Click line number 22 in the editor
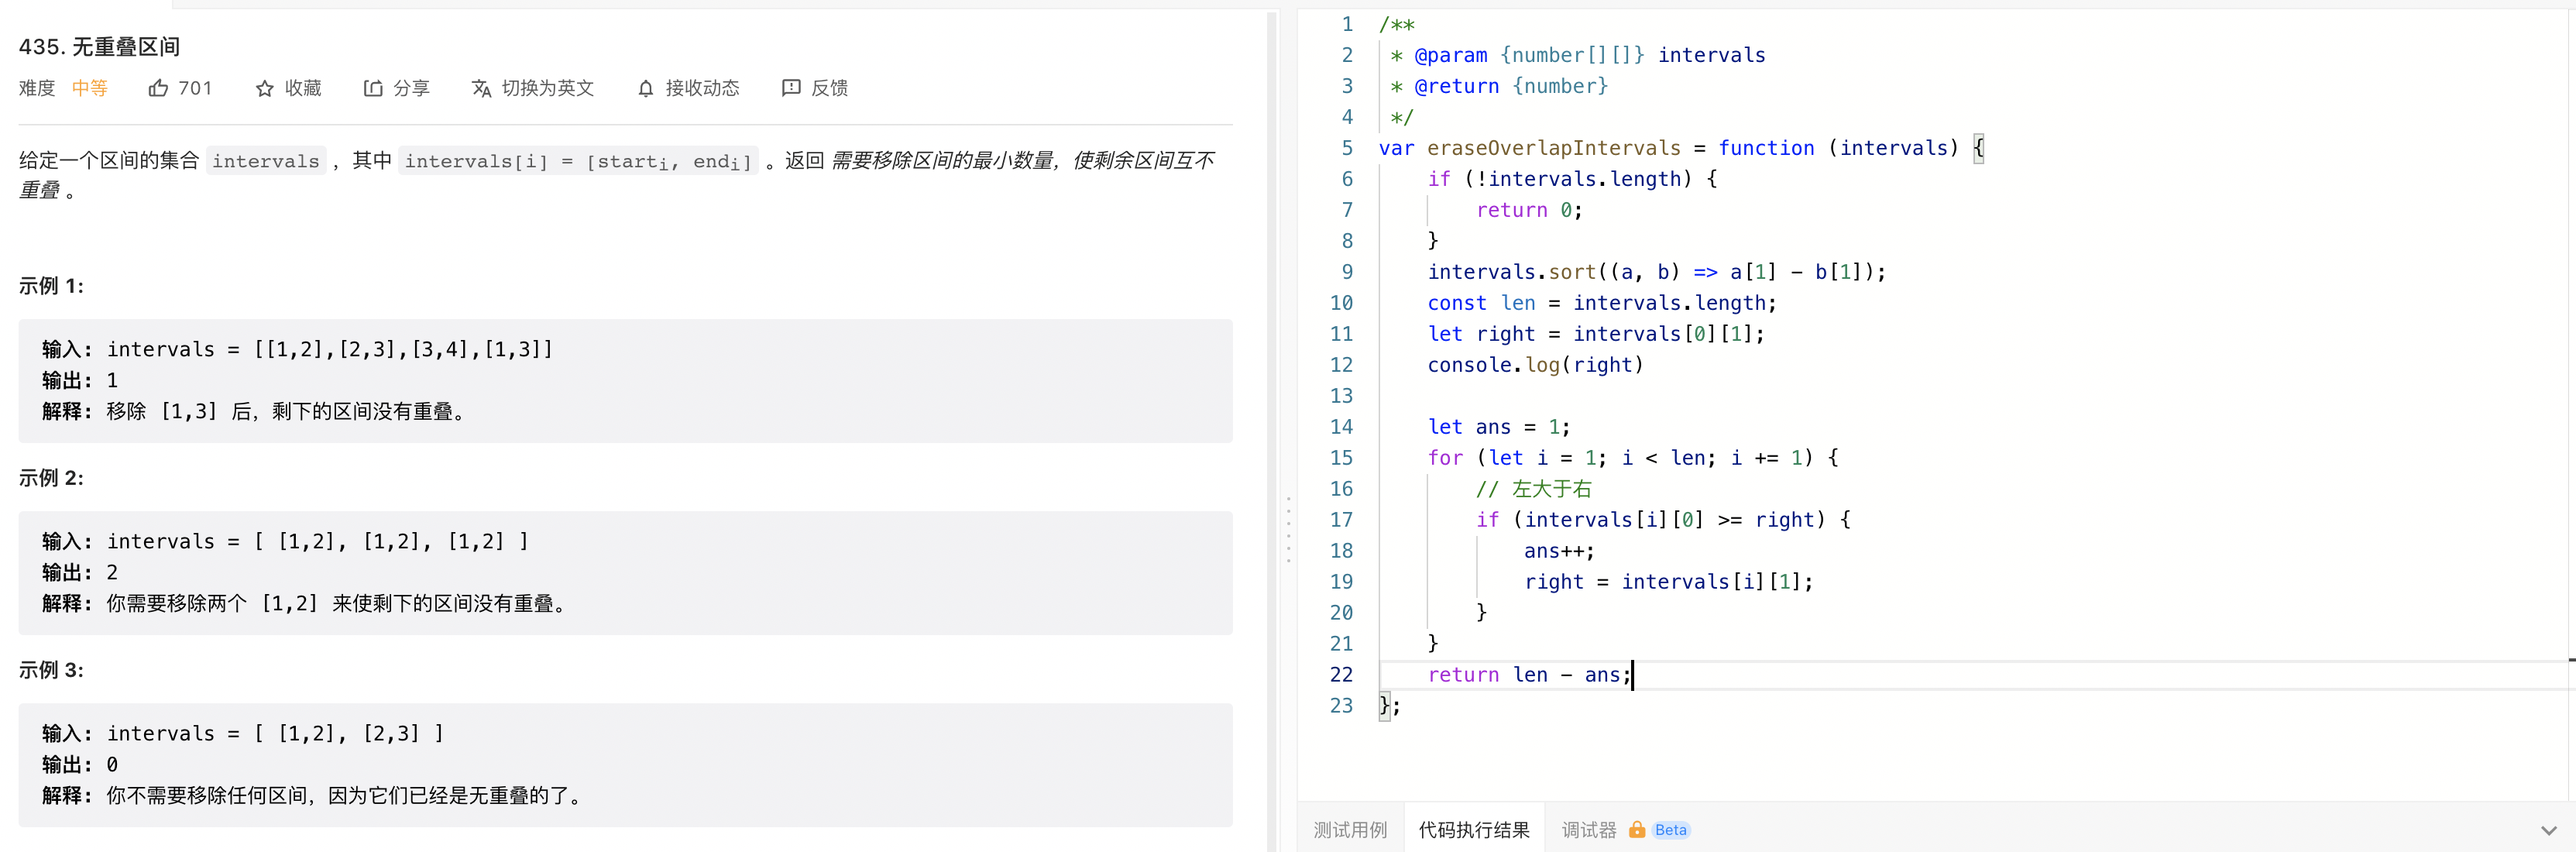 point(1341,675)
